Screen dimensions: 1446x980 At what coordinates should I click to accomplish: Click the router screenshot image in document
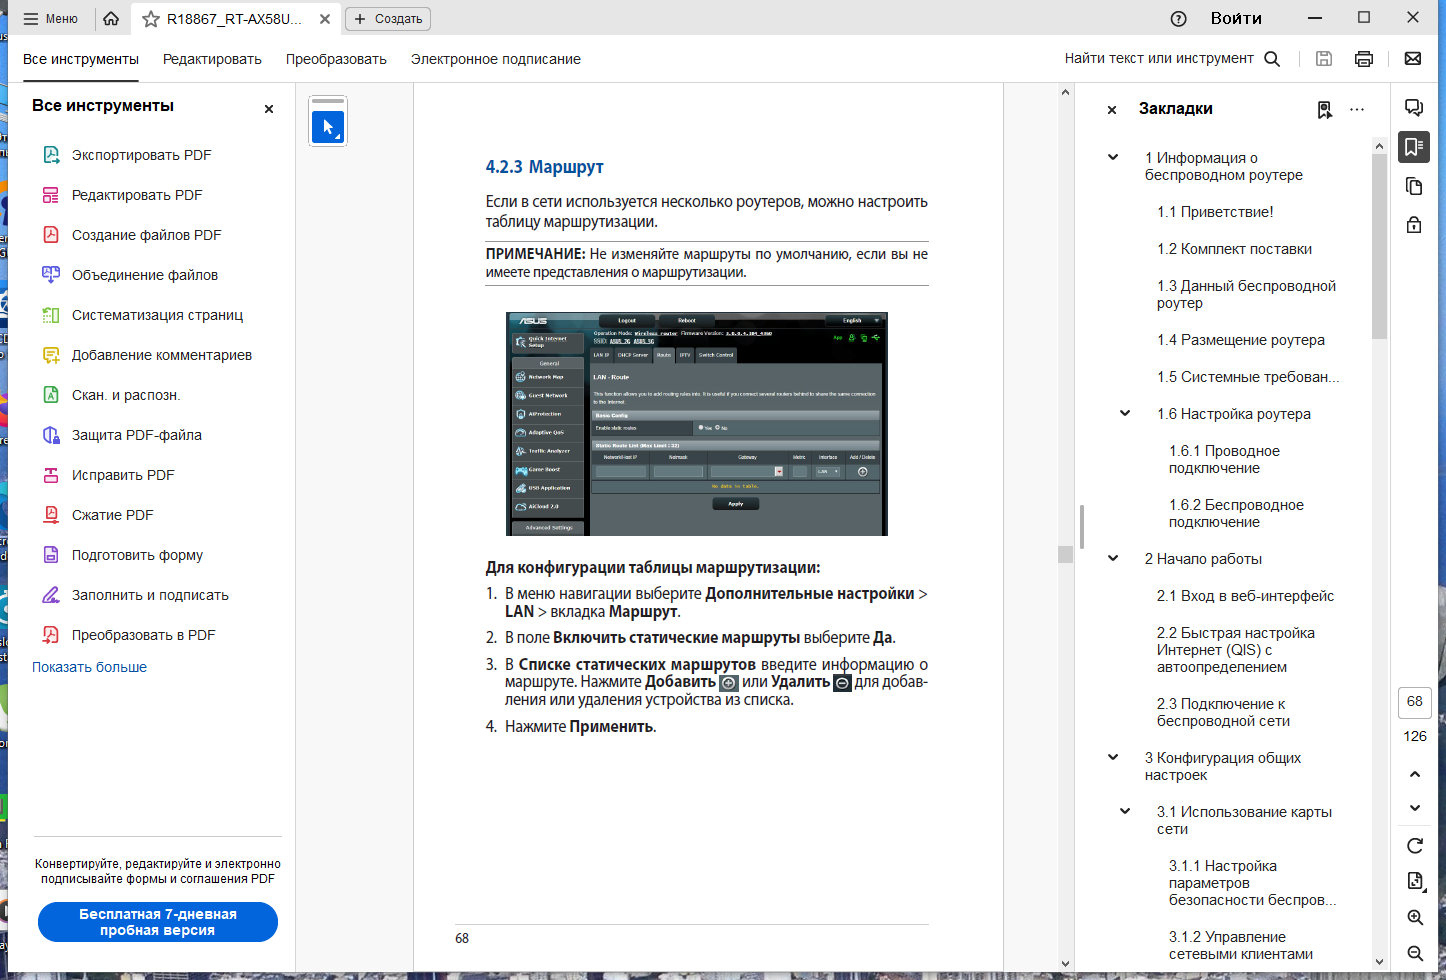pos(697,424)
